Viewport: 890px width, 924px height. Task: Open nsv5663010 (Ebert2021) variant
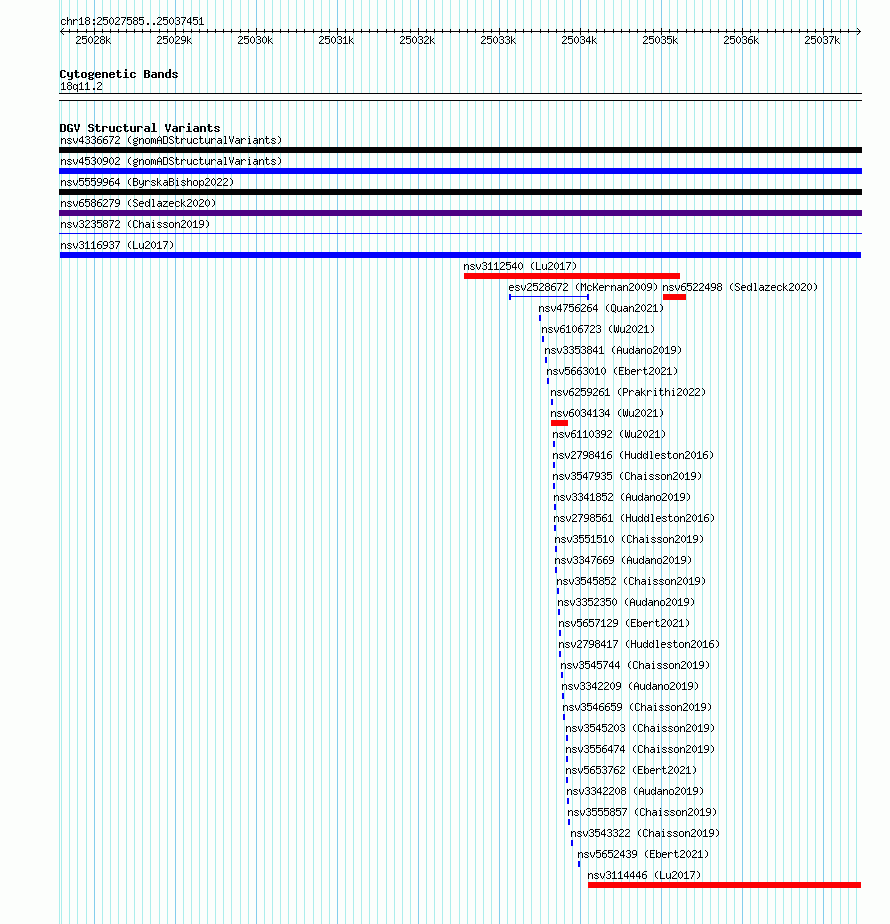[x=612, y=371]
